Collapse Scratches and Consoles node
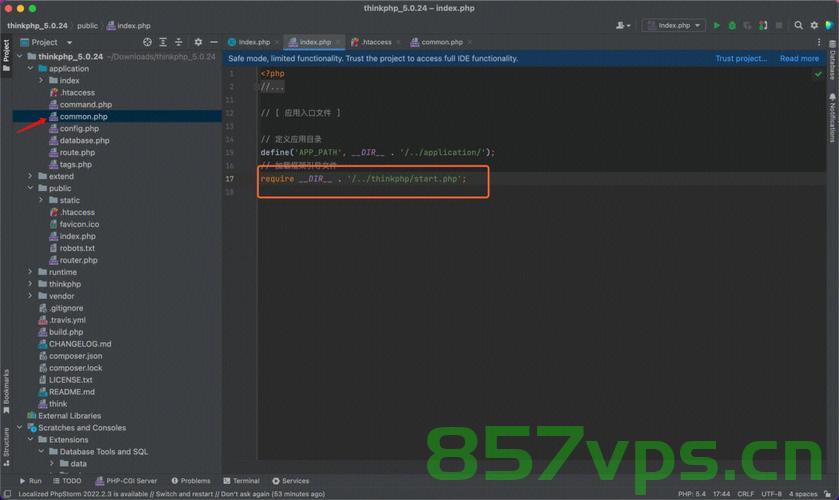This screenshot has width=839, height=500. point(20,427)
